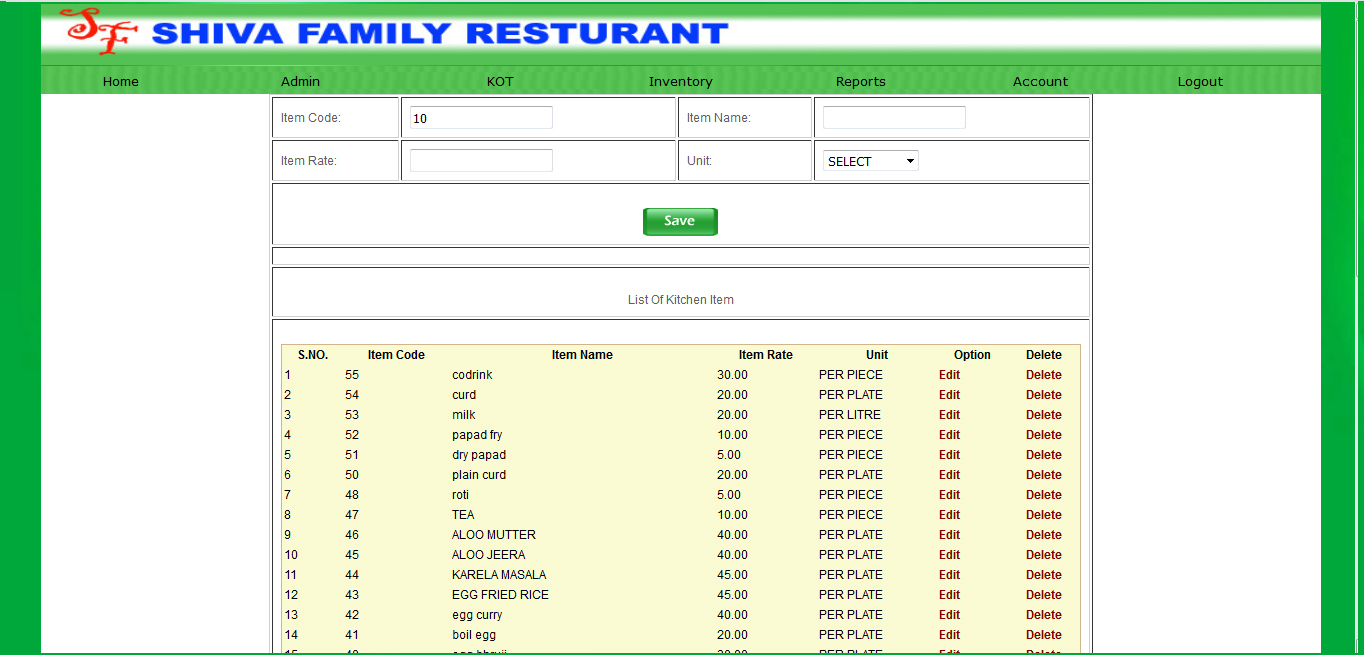
Task: Delete the roti item
Action: 1044,495
